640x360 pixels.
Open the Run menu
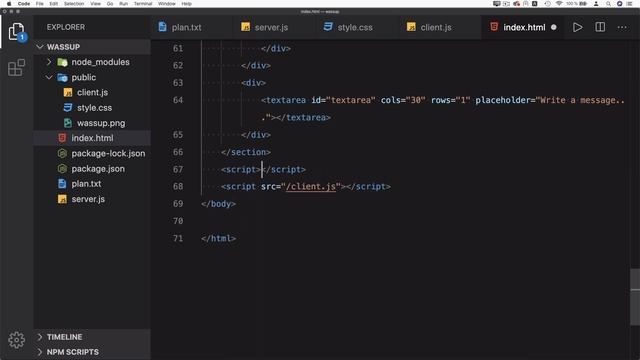pos(123,4)
